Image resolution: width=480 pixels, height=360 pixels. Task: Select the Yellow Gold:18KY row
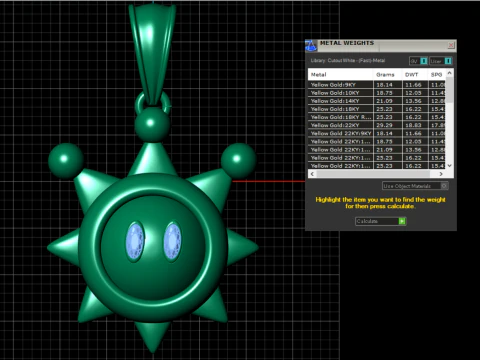coord(377,109)
